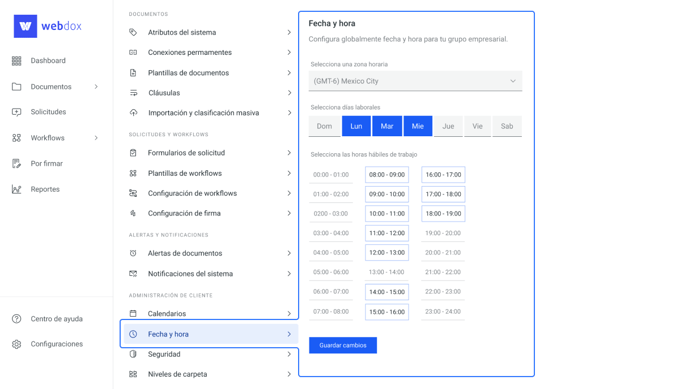Click the Alertas de documentos clock icon
680x389 pixels.
133,253
